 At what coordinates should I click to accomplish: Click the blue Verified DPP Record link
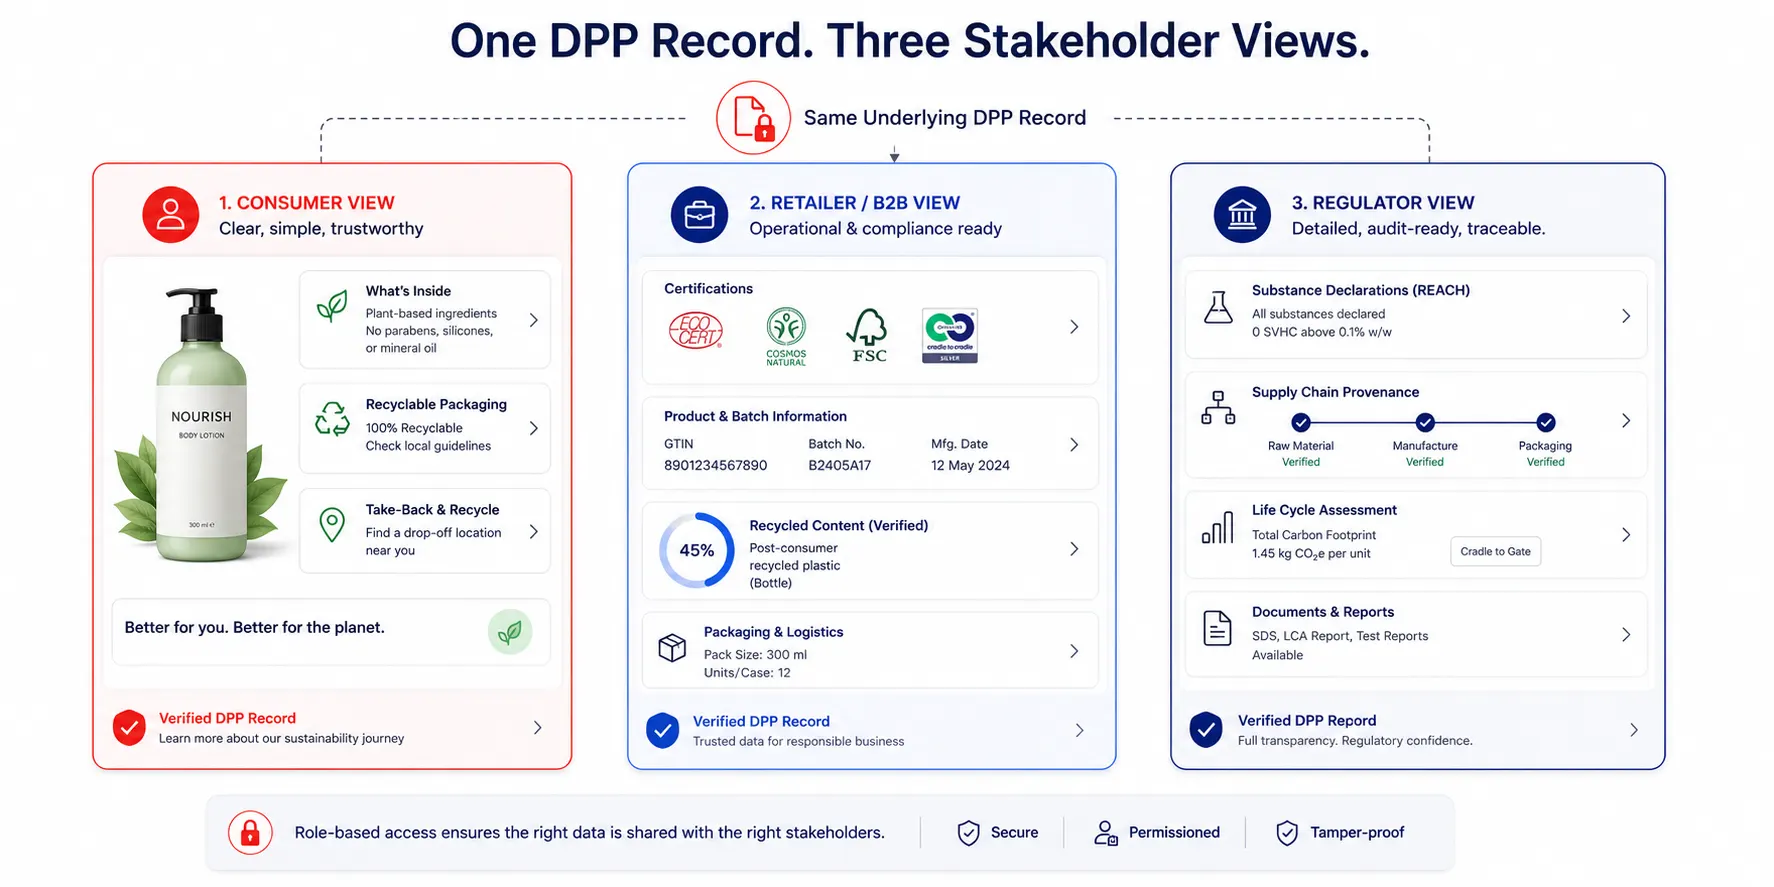pos(761,721)
